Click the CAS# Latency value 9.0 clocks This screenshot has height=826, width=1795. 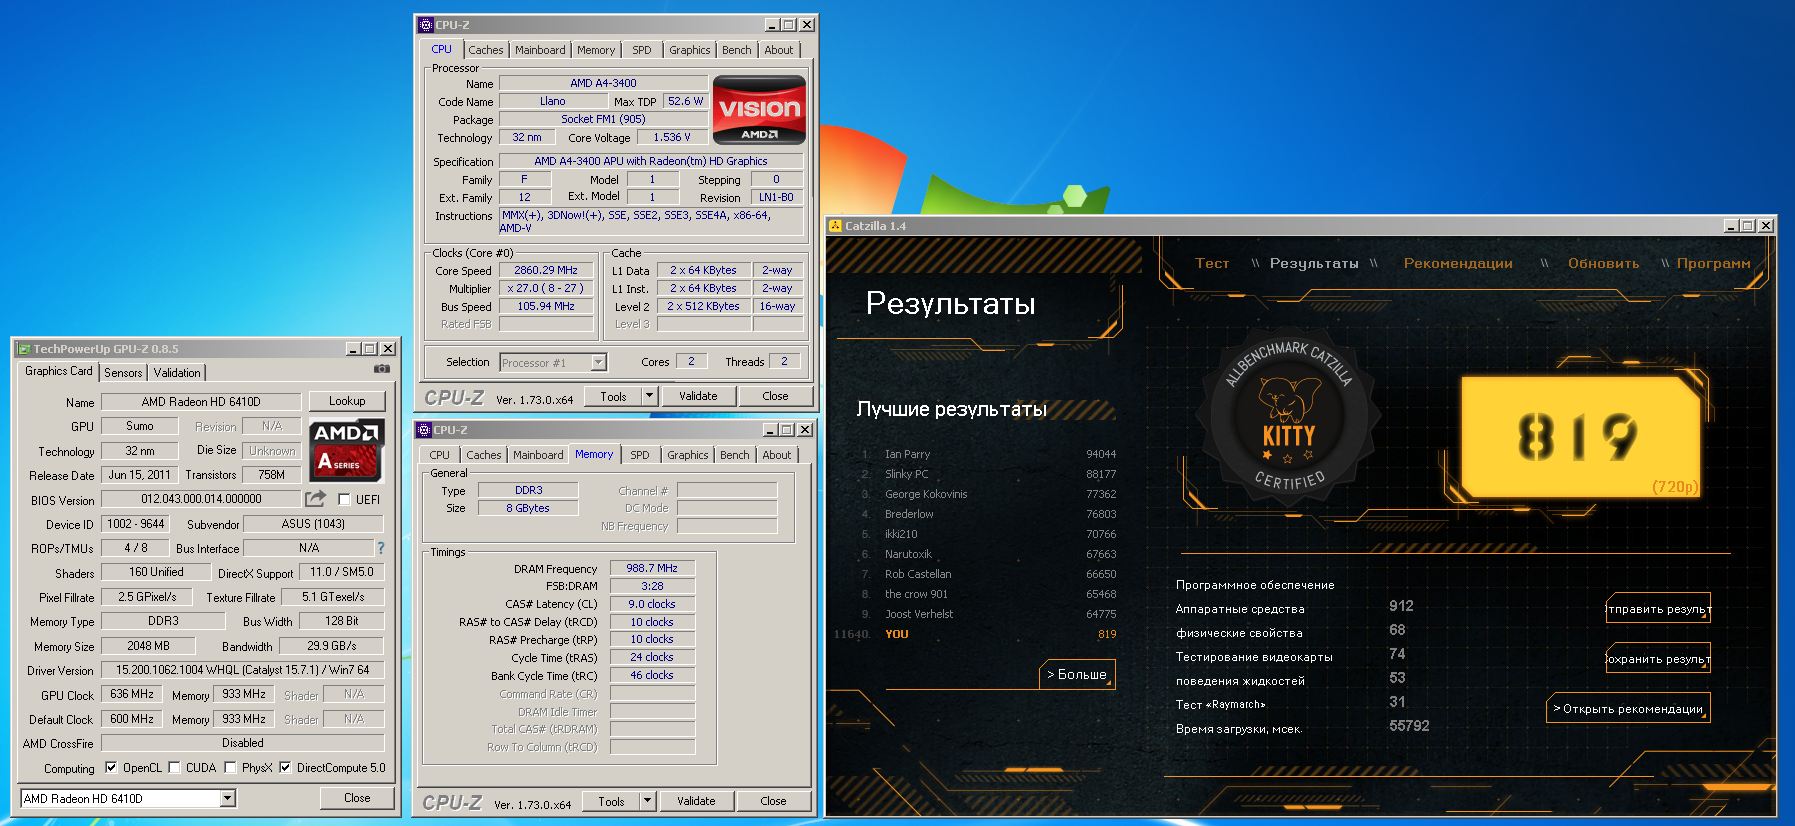[652, 604]
